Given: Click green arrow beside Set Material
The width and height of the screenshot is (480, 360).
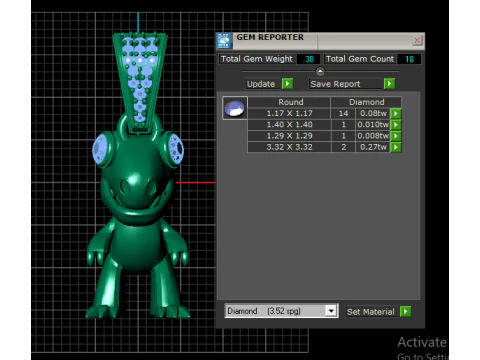Looking at the screenshot, I should click(x=405, y=311).
